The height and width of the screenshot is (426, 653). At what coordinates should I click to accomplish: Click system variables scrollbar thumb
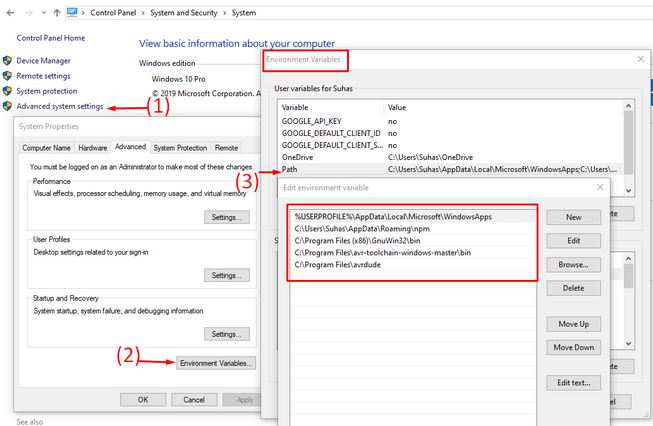pyautogui.click(x=628, y=276)
